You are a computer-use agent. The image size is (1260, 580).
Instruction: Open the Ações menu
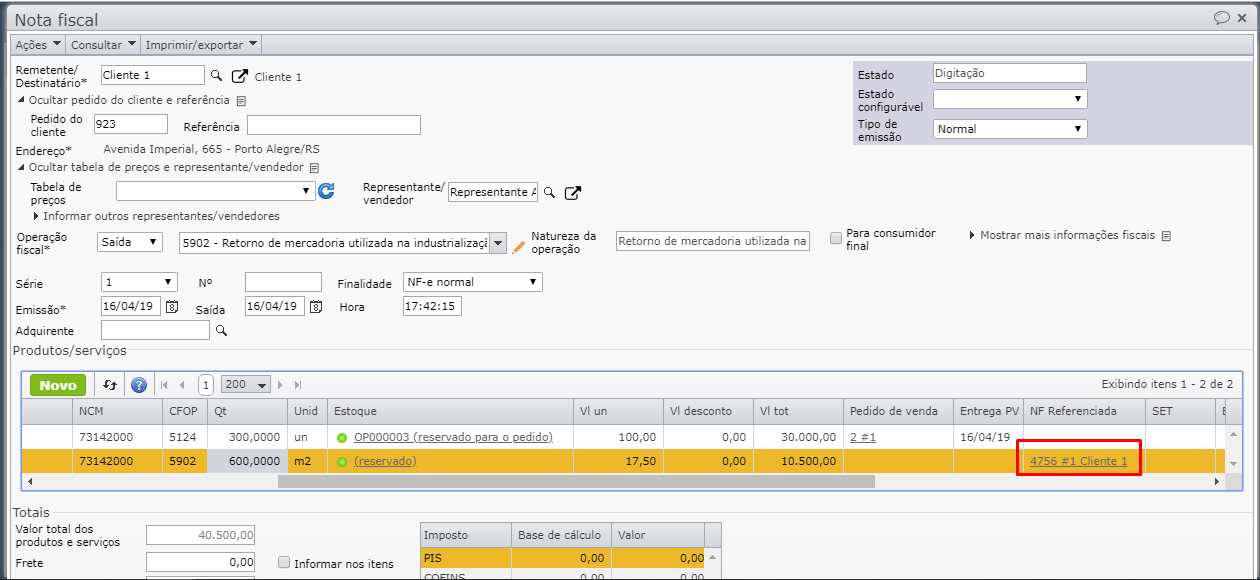point(39,45)
